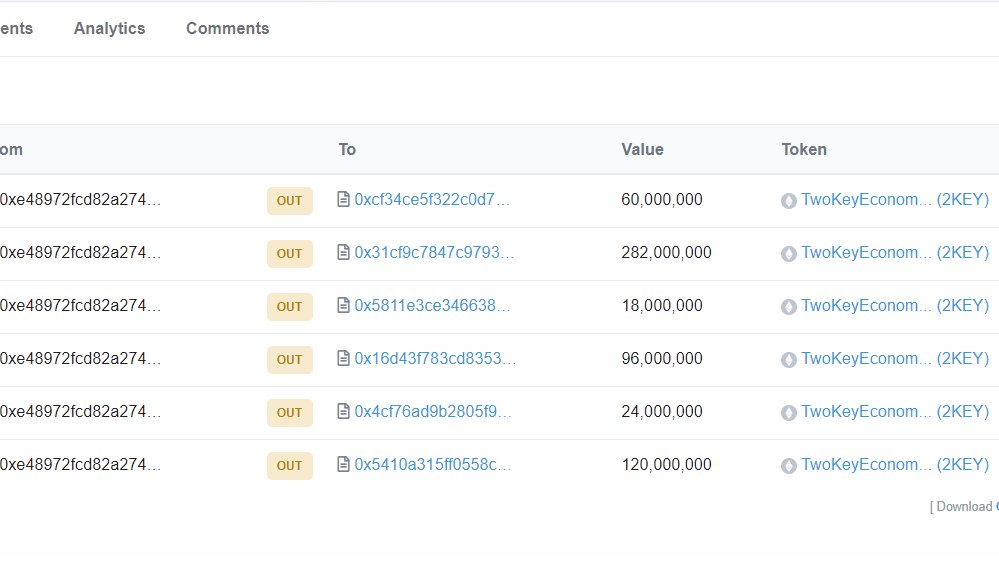Click the value 282,000,000

[666, 252]
